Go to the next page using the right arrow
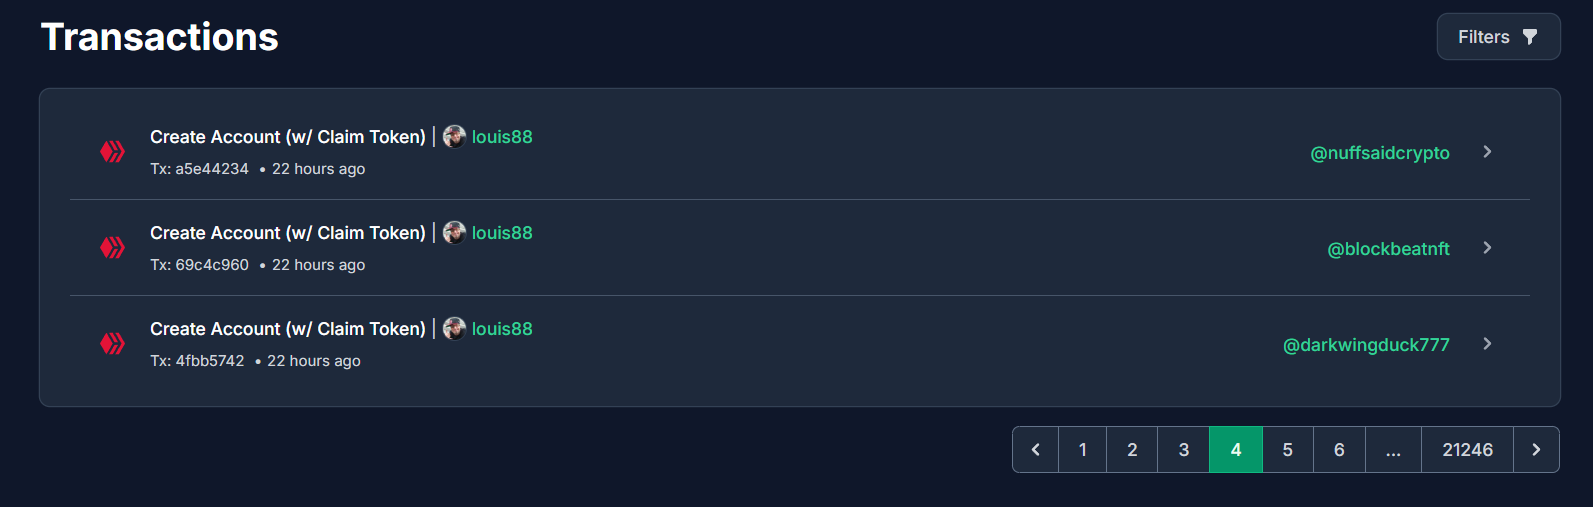The height and width of the screenshot is (507, 1593). 1537,450
